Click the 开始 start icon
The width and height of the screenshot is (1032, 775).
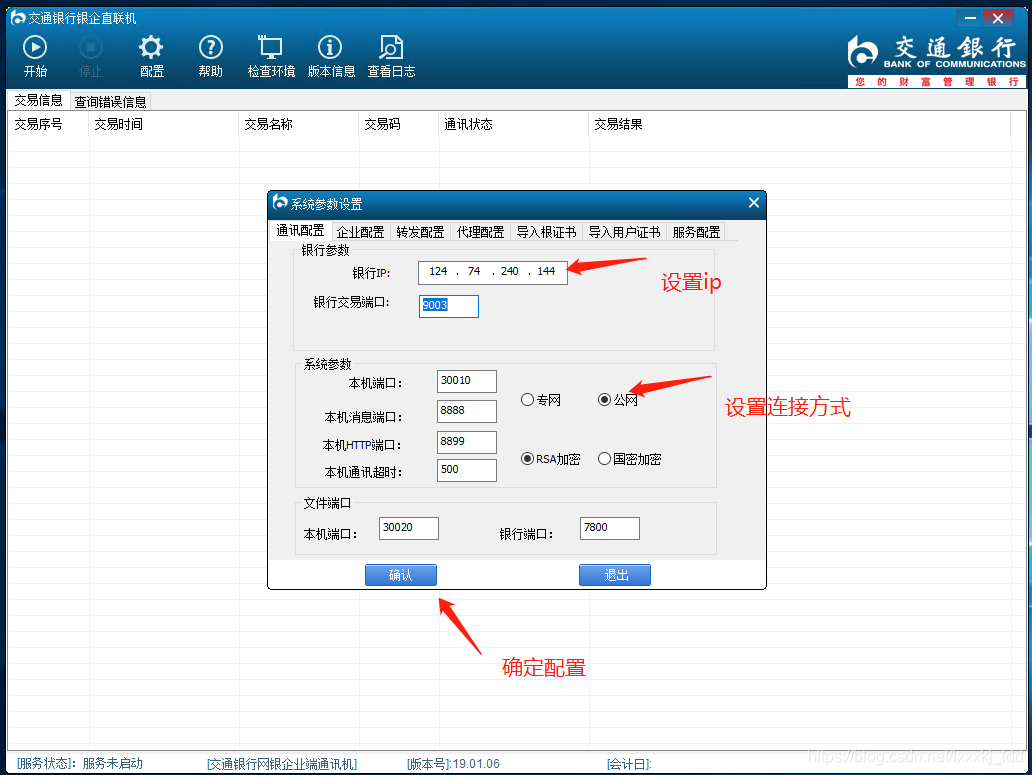[x=35, y=47]
